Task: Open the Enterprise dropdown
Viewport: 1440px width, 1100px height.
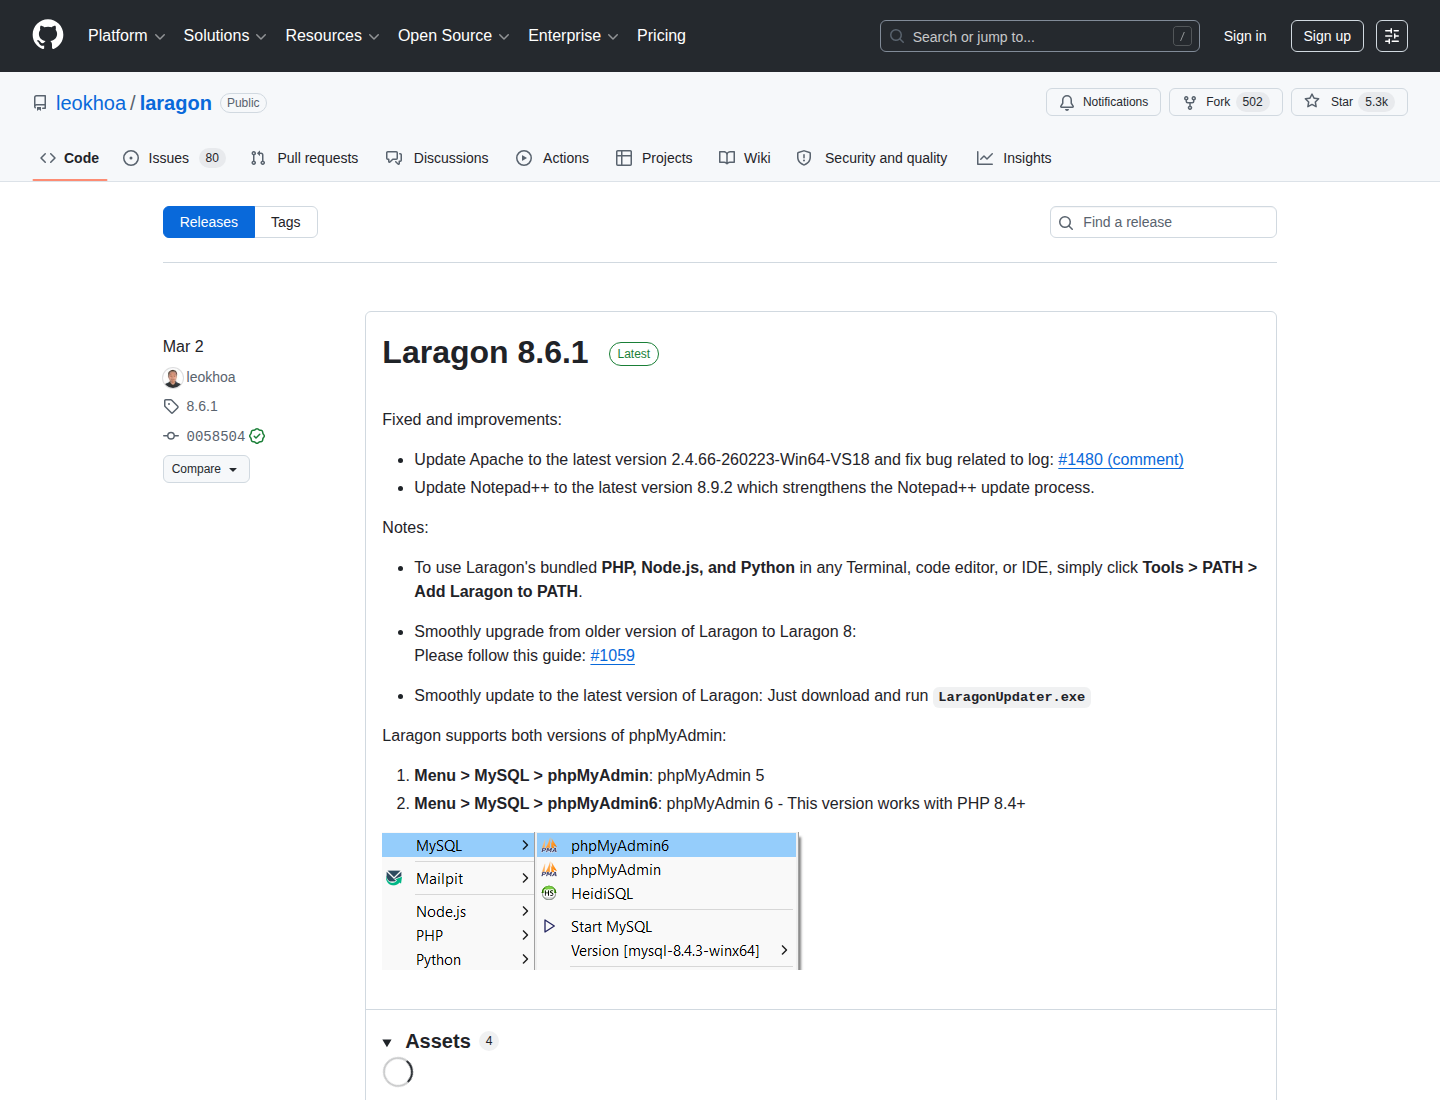Action: tap(573, 35)
